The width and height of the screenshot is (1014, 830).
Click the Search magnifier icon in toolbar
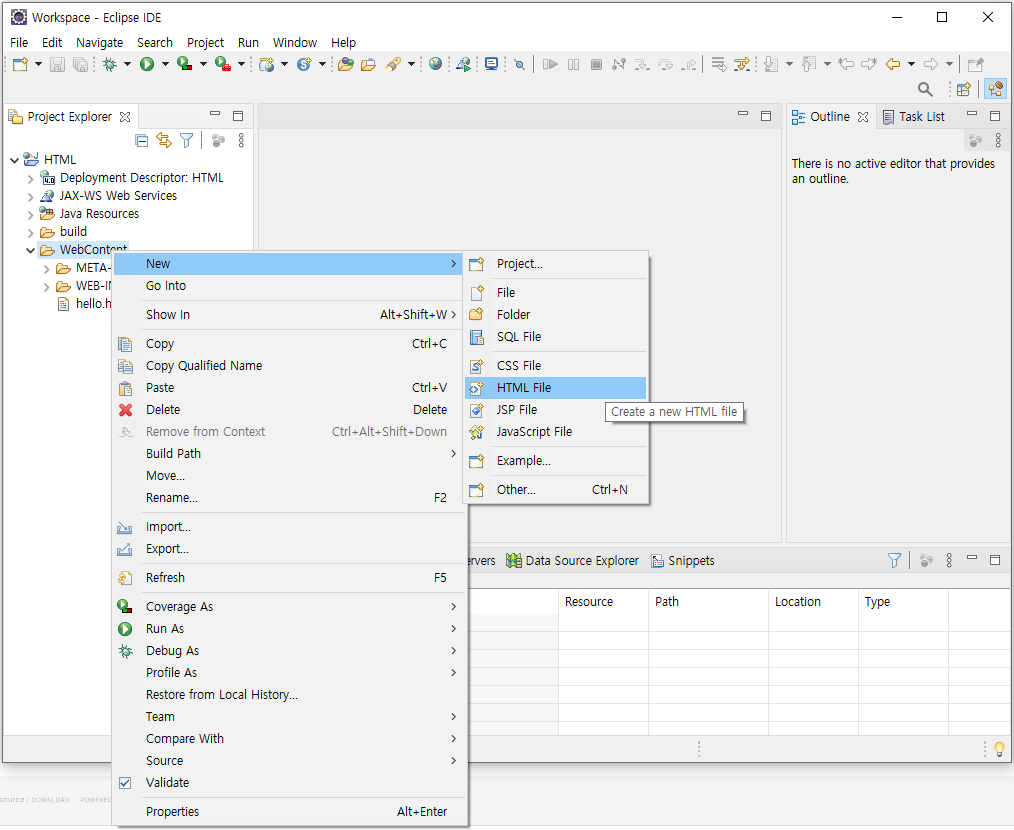point(925,89)
